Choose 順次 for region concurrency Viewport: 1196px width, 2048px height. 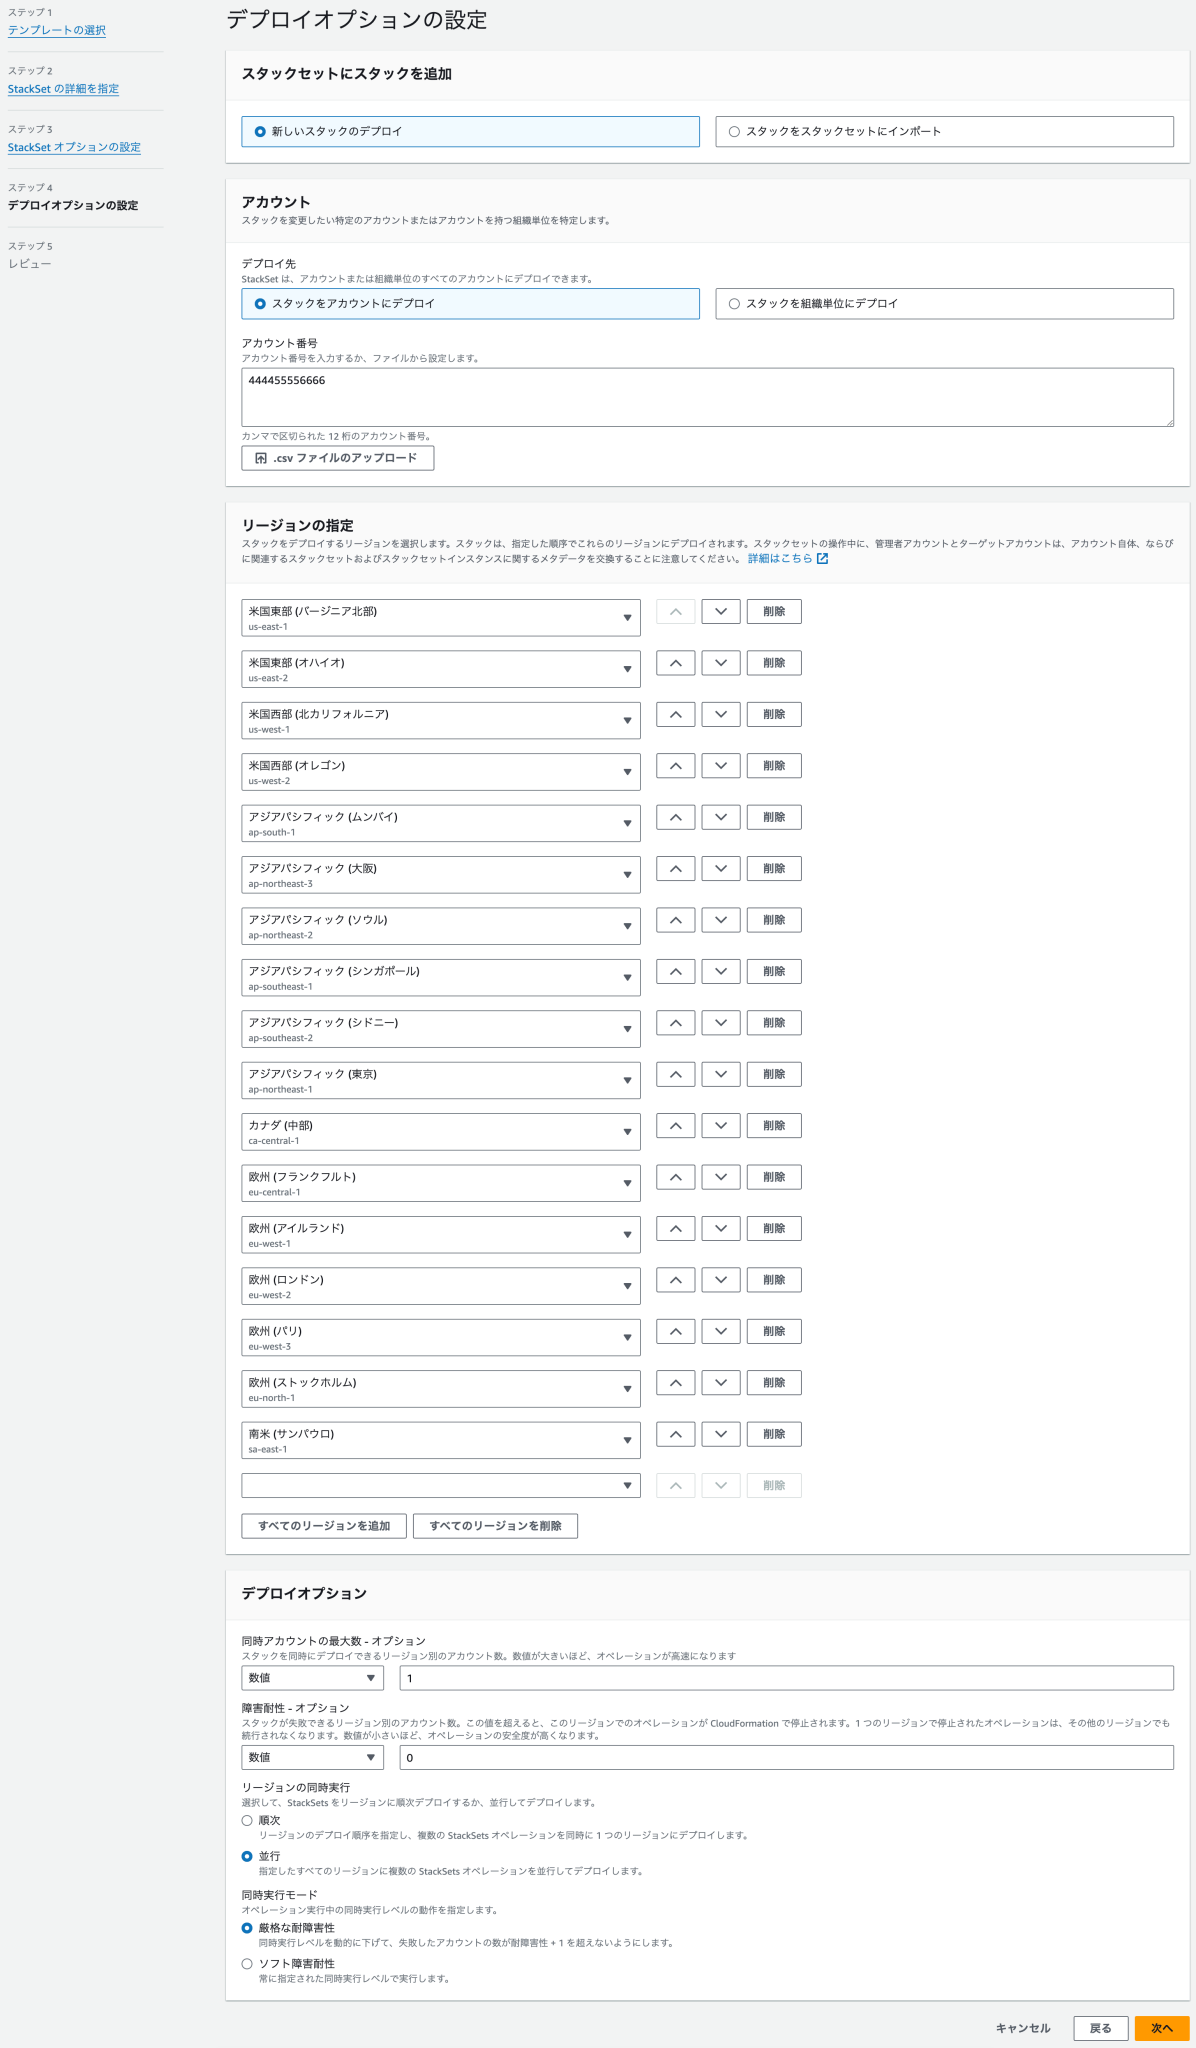[x=247, y=1820]
